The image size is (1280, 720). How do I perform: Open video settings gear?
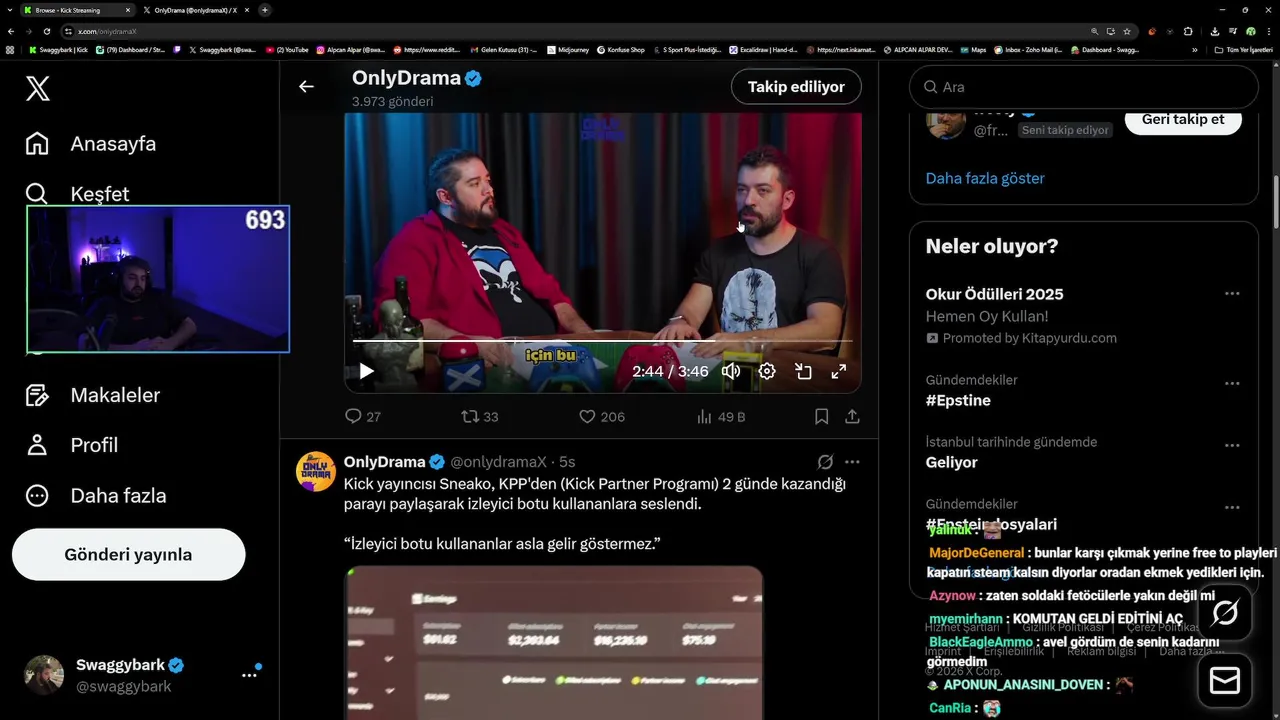[x=767, y=372]
